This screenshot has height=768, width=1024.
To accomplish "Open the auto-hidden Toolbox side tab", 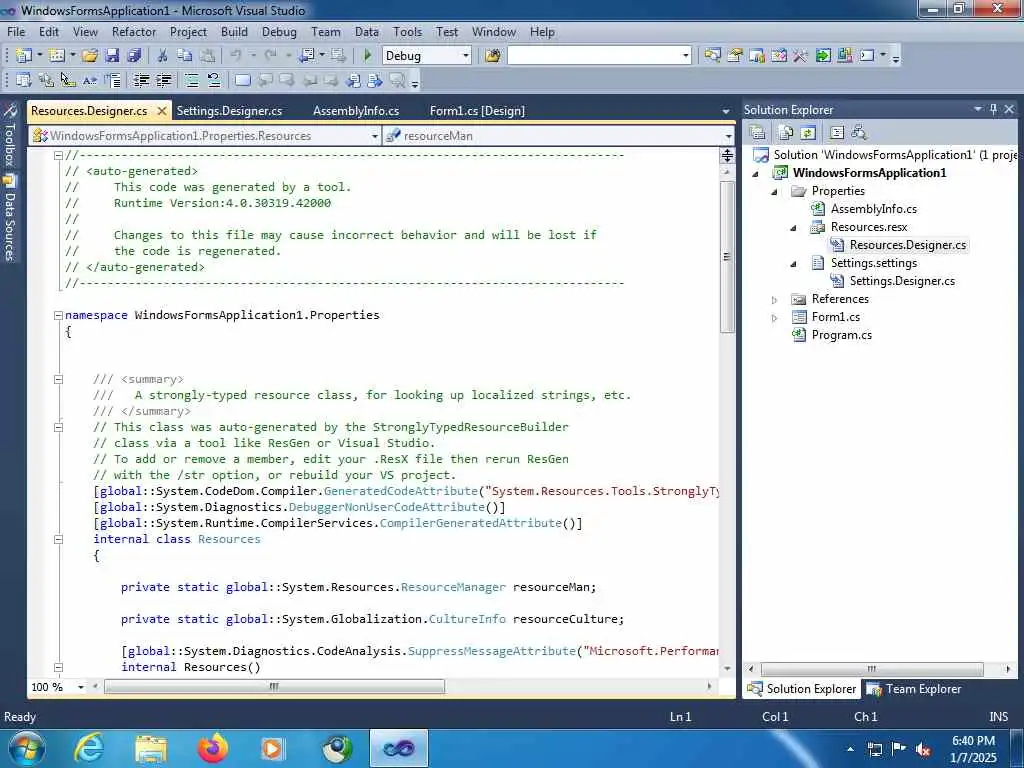I will click(10, 136).
